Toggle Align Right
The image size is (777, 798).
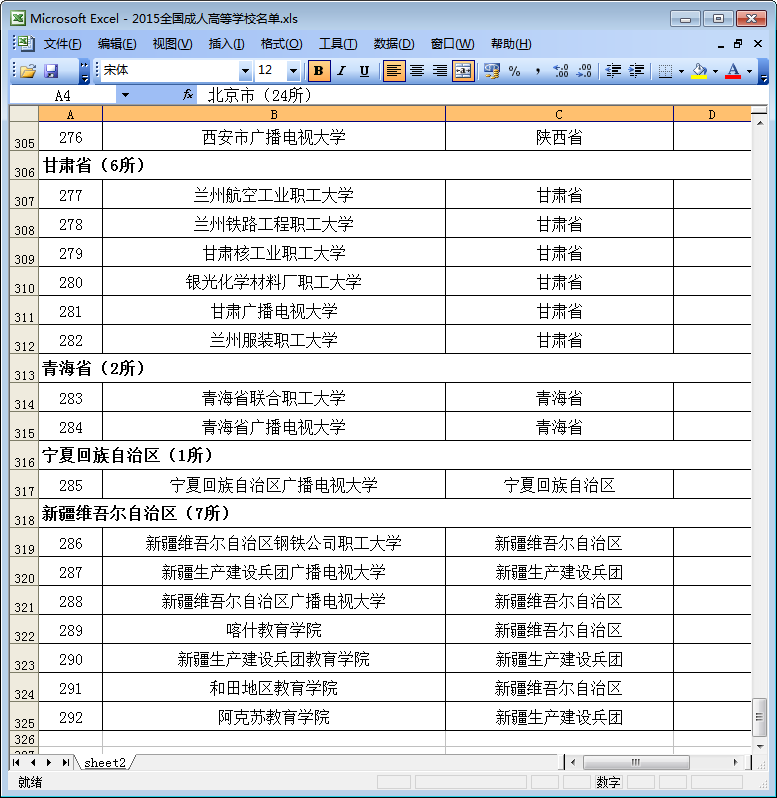point(440,71)
